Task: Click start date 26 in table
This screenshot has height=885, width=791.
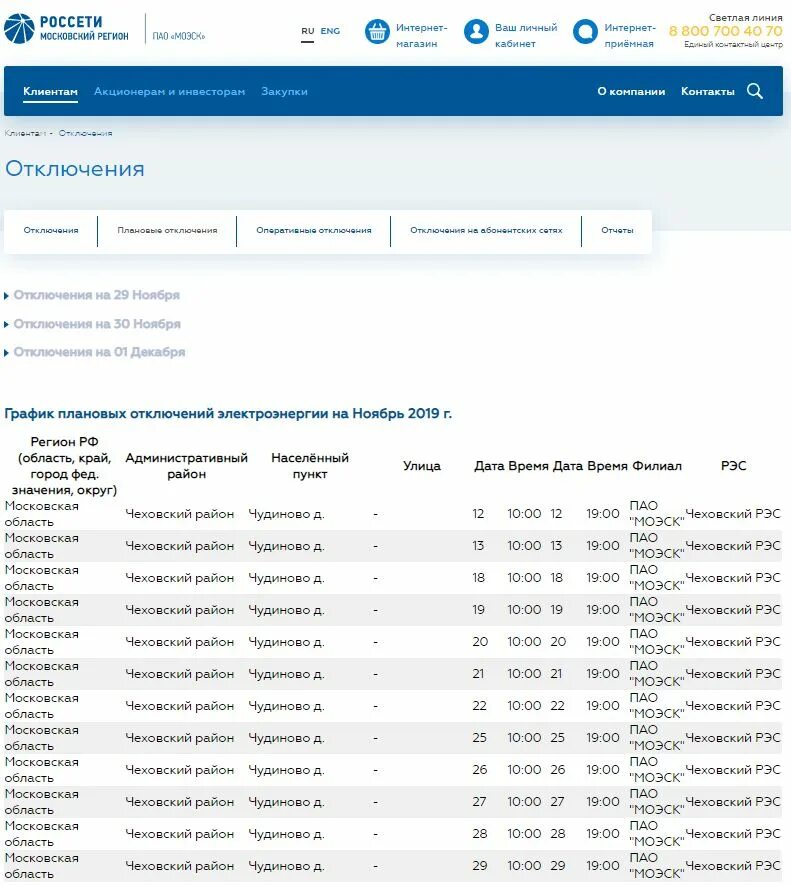Action: pos(479,770)
